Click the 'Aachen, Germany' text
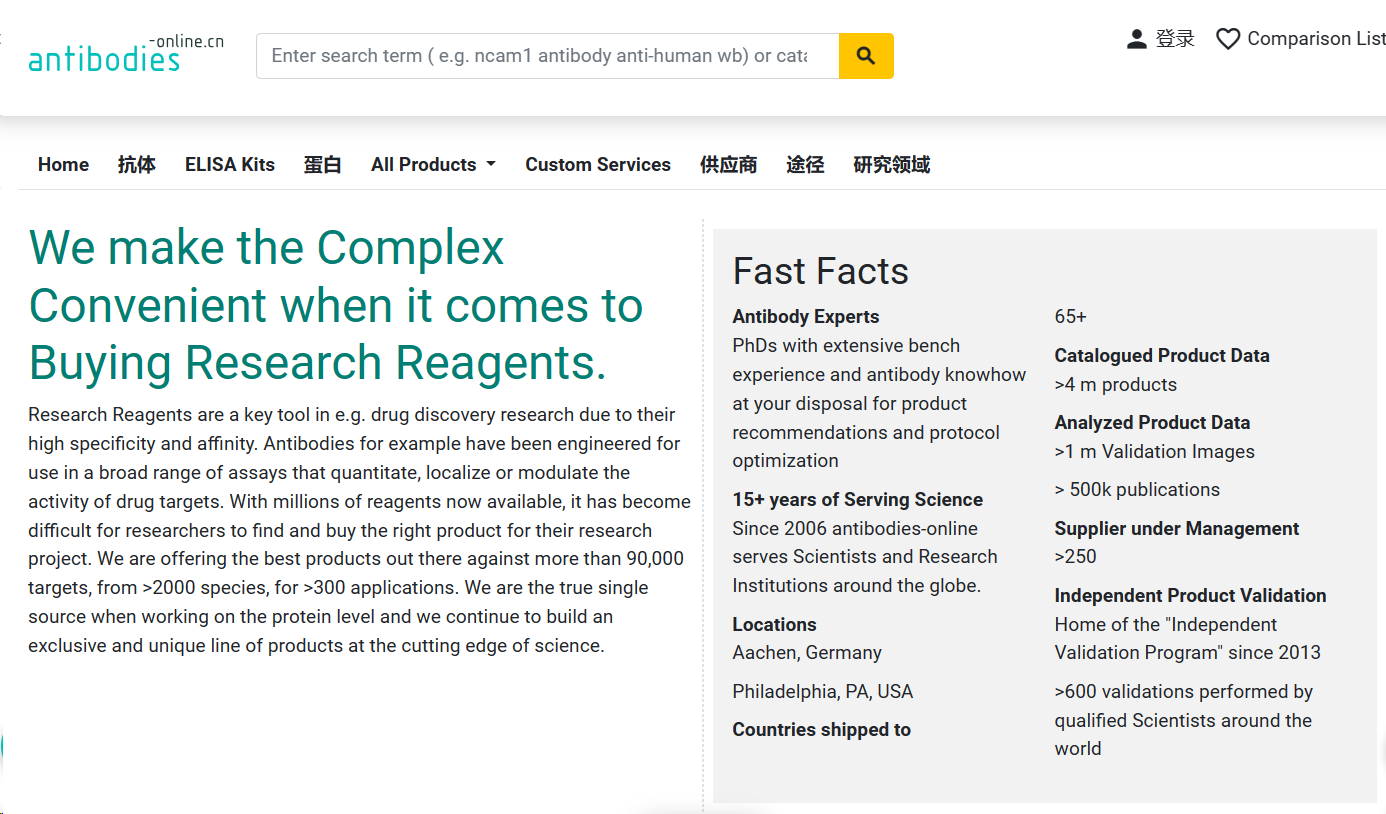This screenshot has height=814, width=1386. (x=807, y=653)
